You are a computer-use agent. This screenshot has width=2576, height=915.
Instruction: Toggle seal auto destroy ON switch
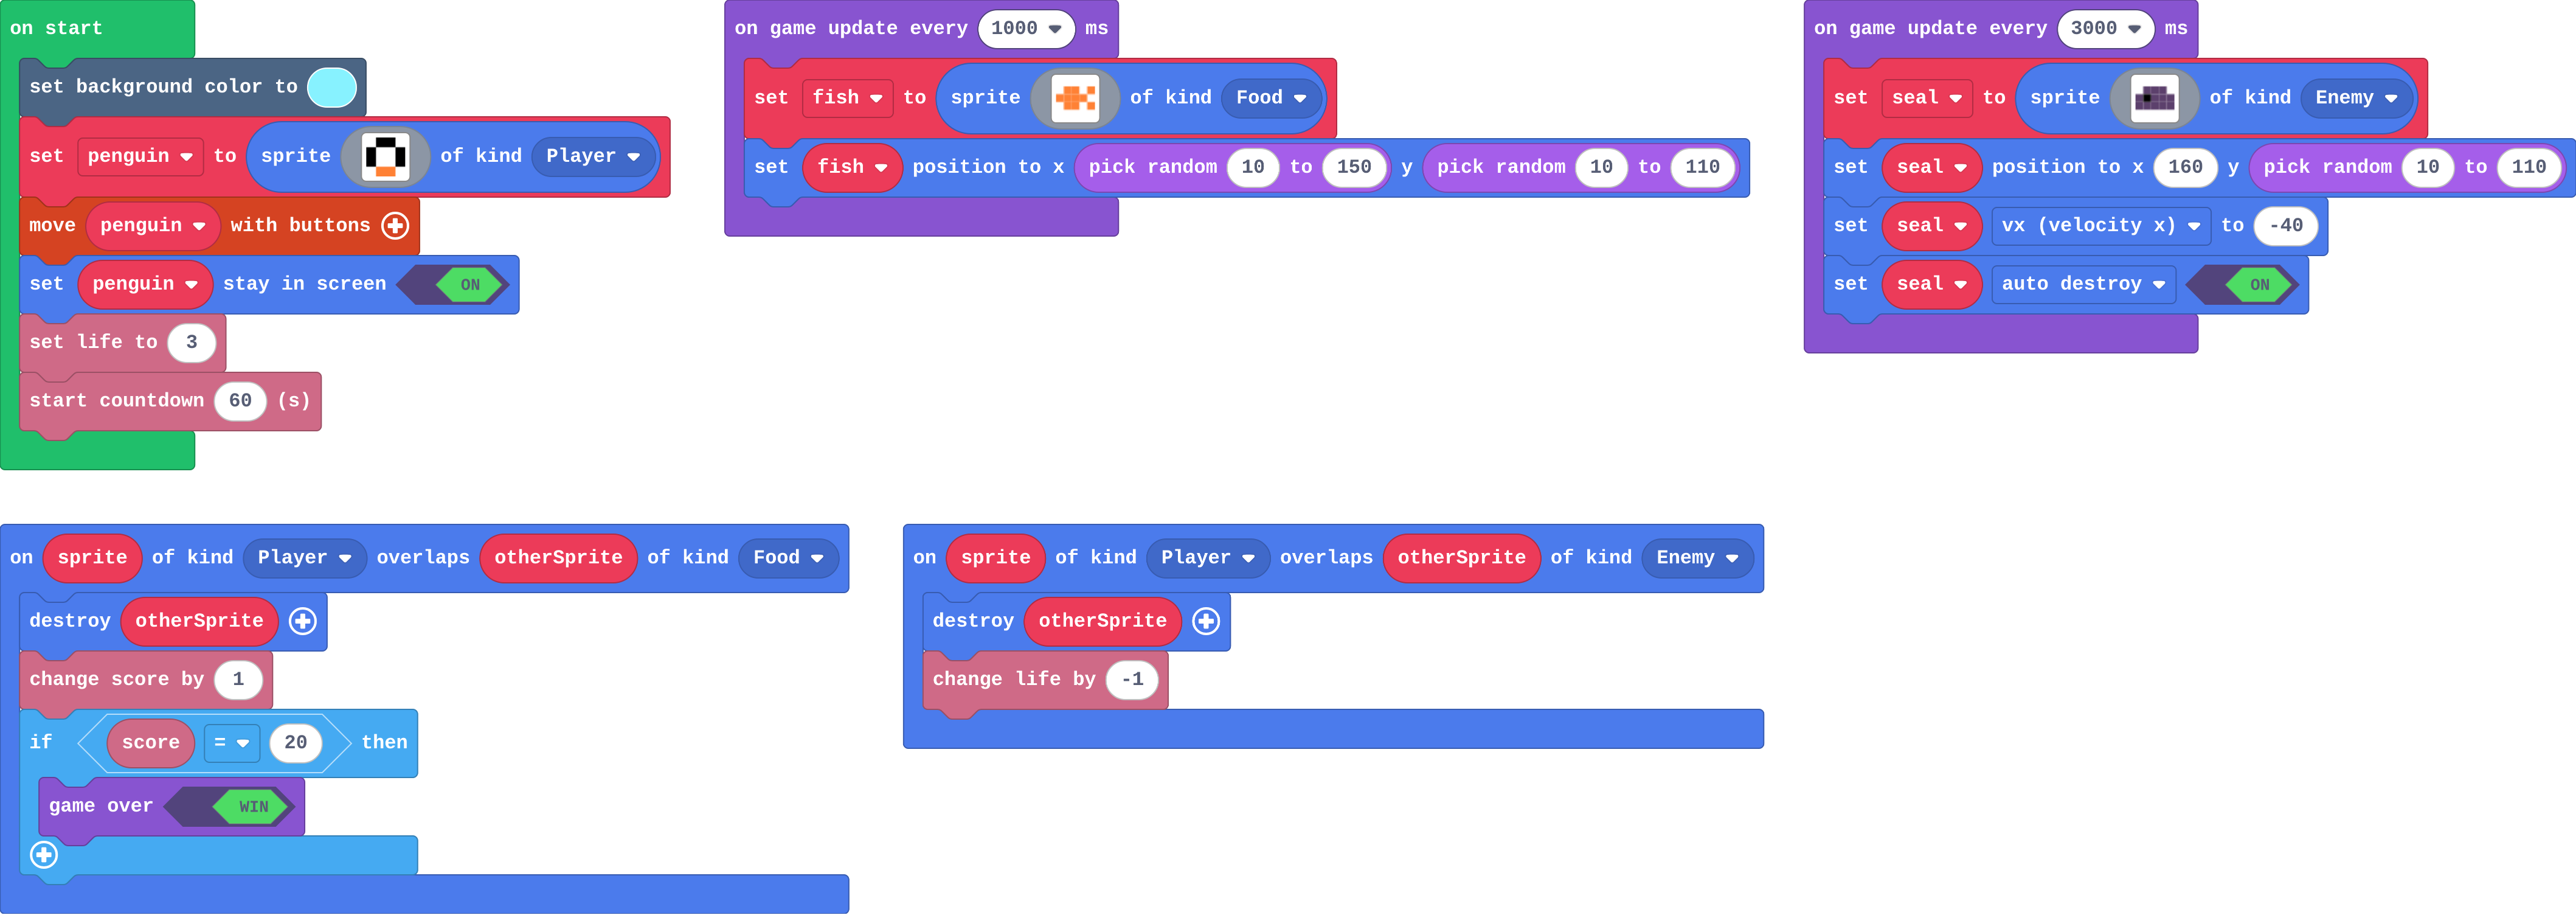2241,285
